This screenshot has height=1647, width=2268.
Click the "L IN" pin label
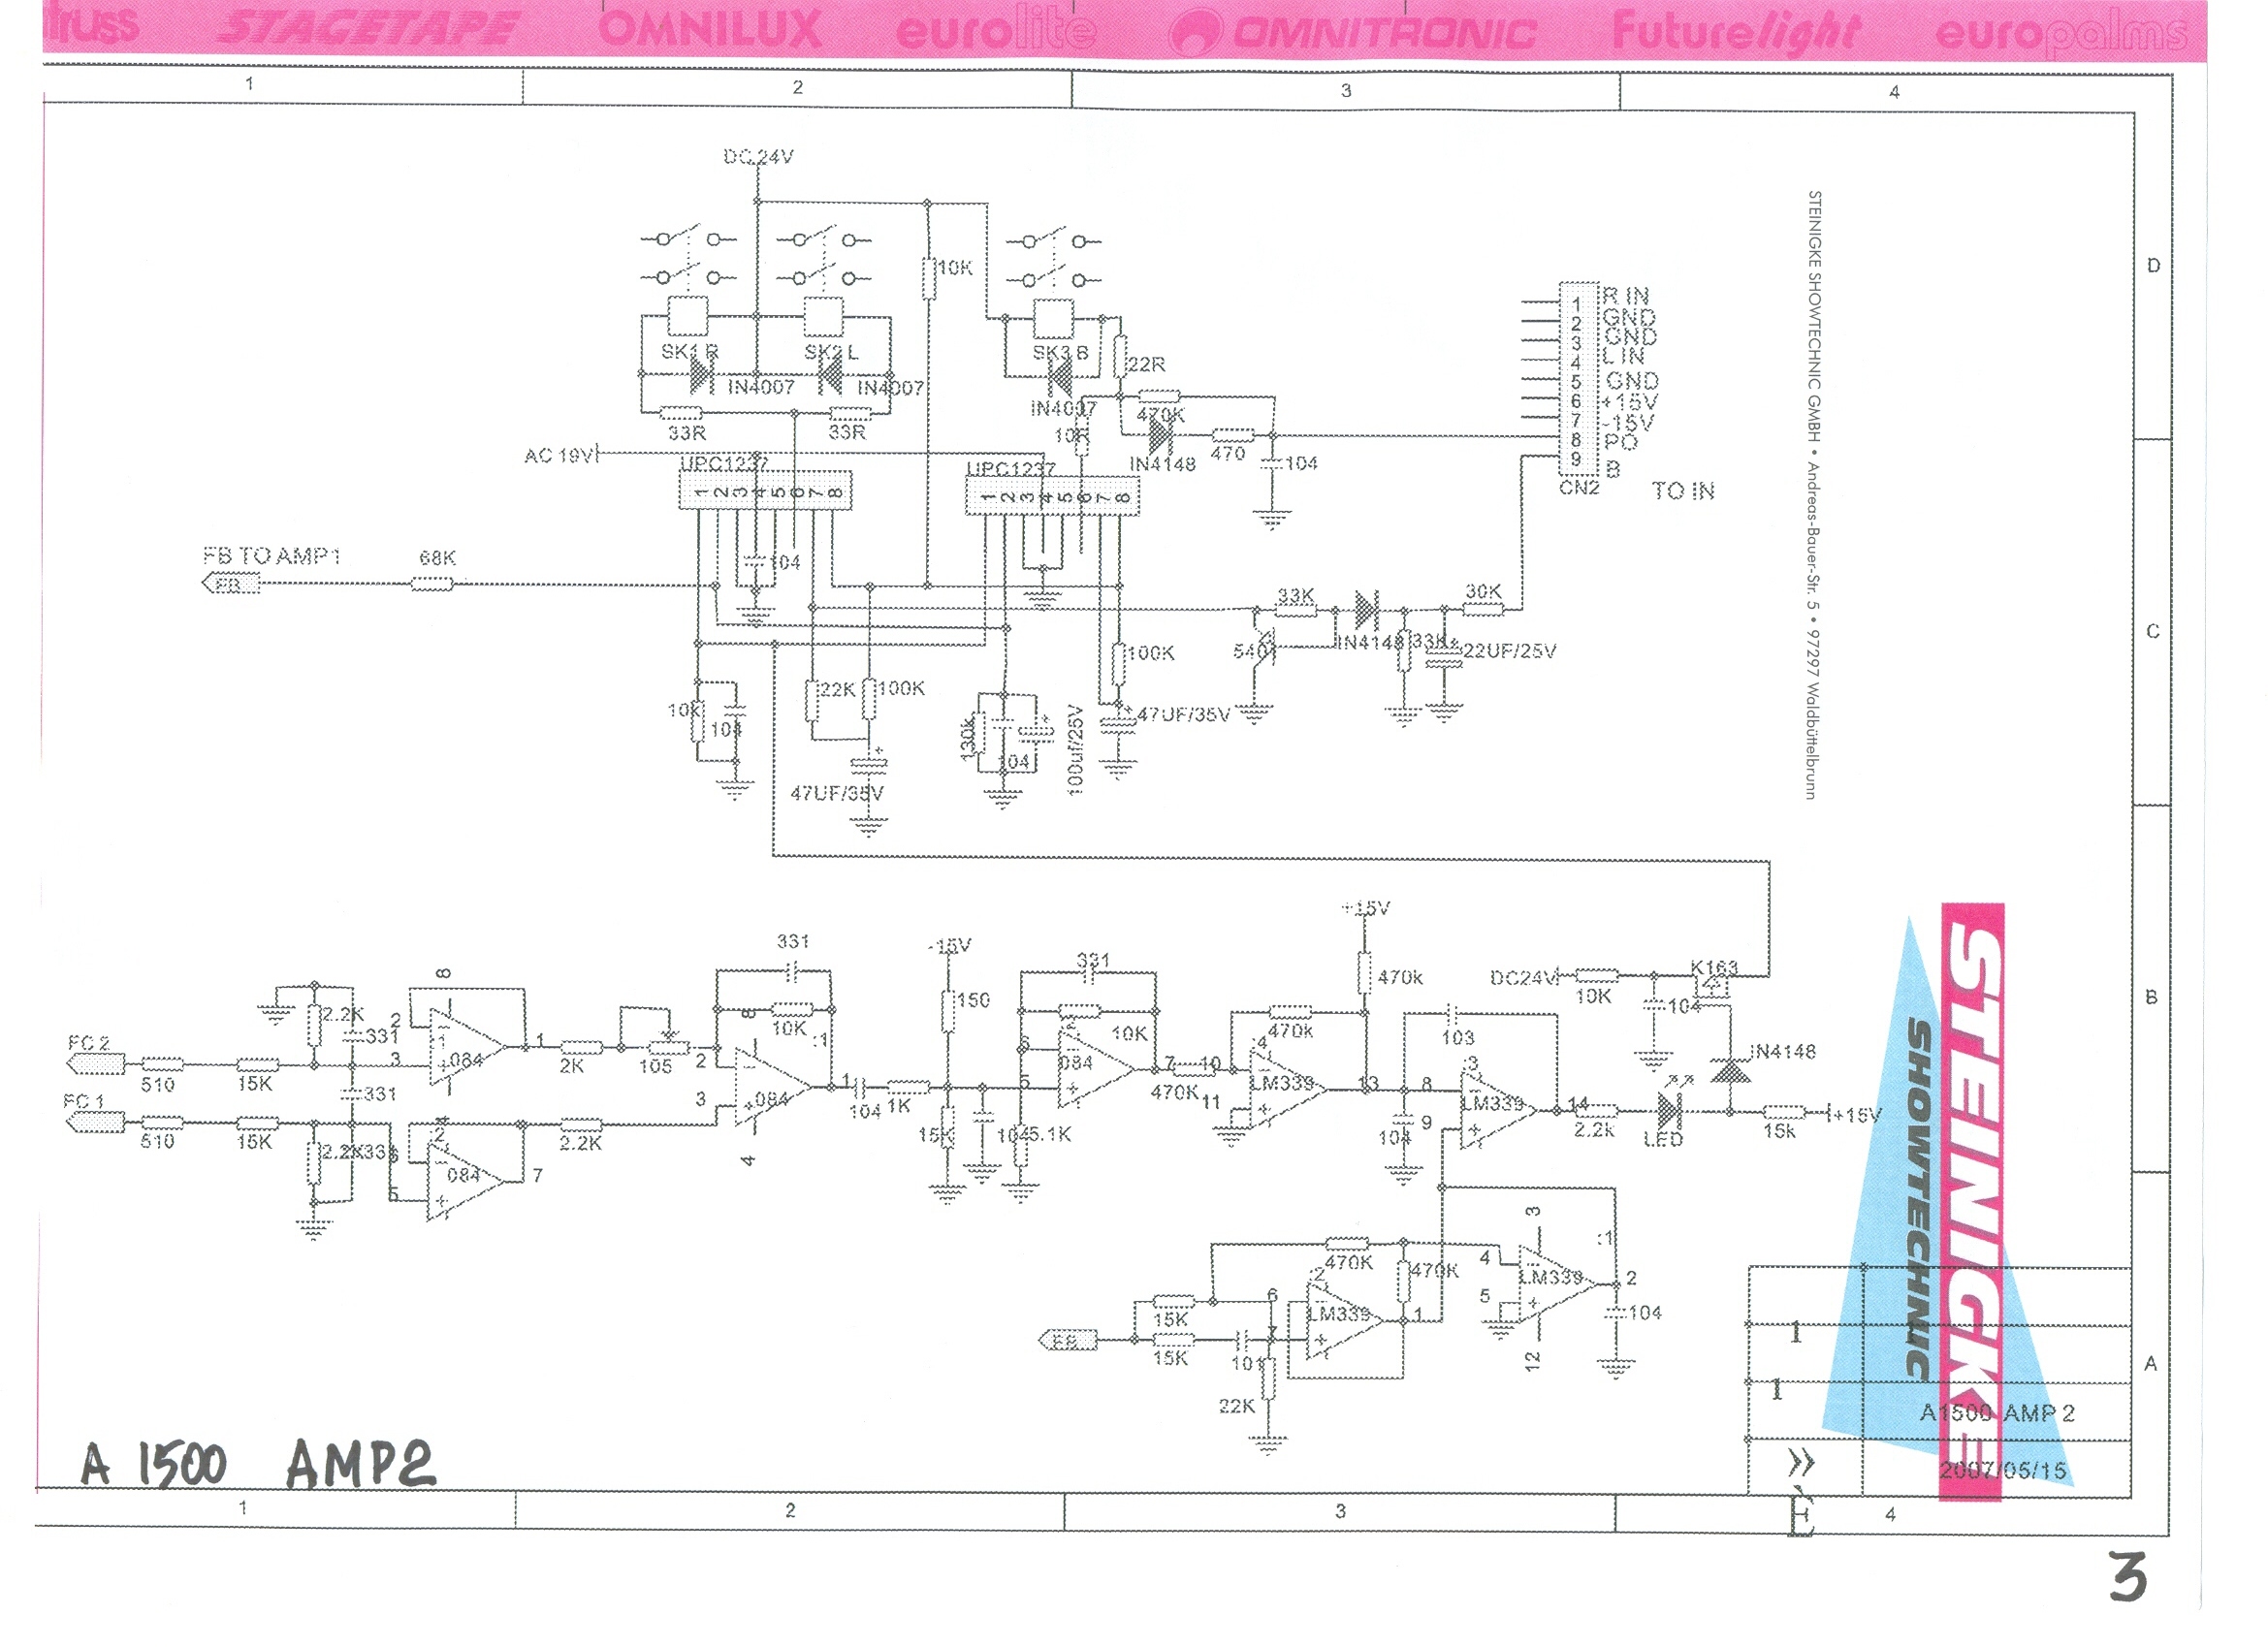1625,356
